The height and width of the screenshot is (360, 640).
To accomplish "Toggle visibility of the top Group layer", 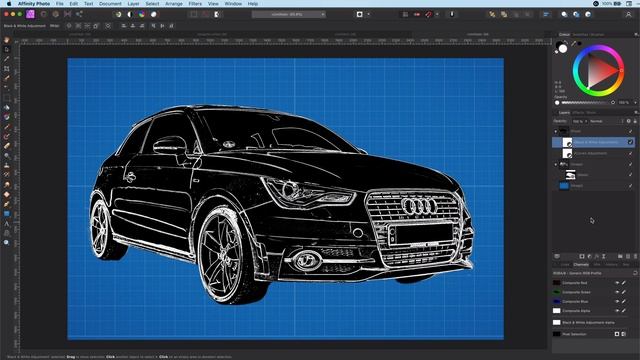I will click(x=631, y=131).
